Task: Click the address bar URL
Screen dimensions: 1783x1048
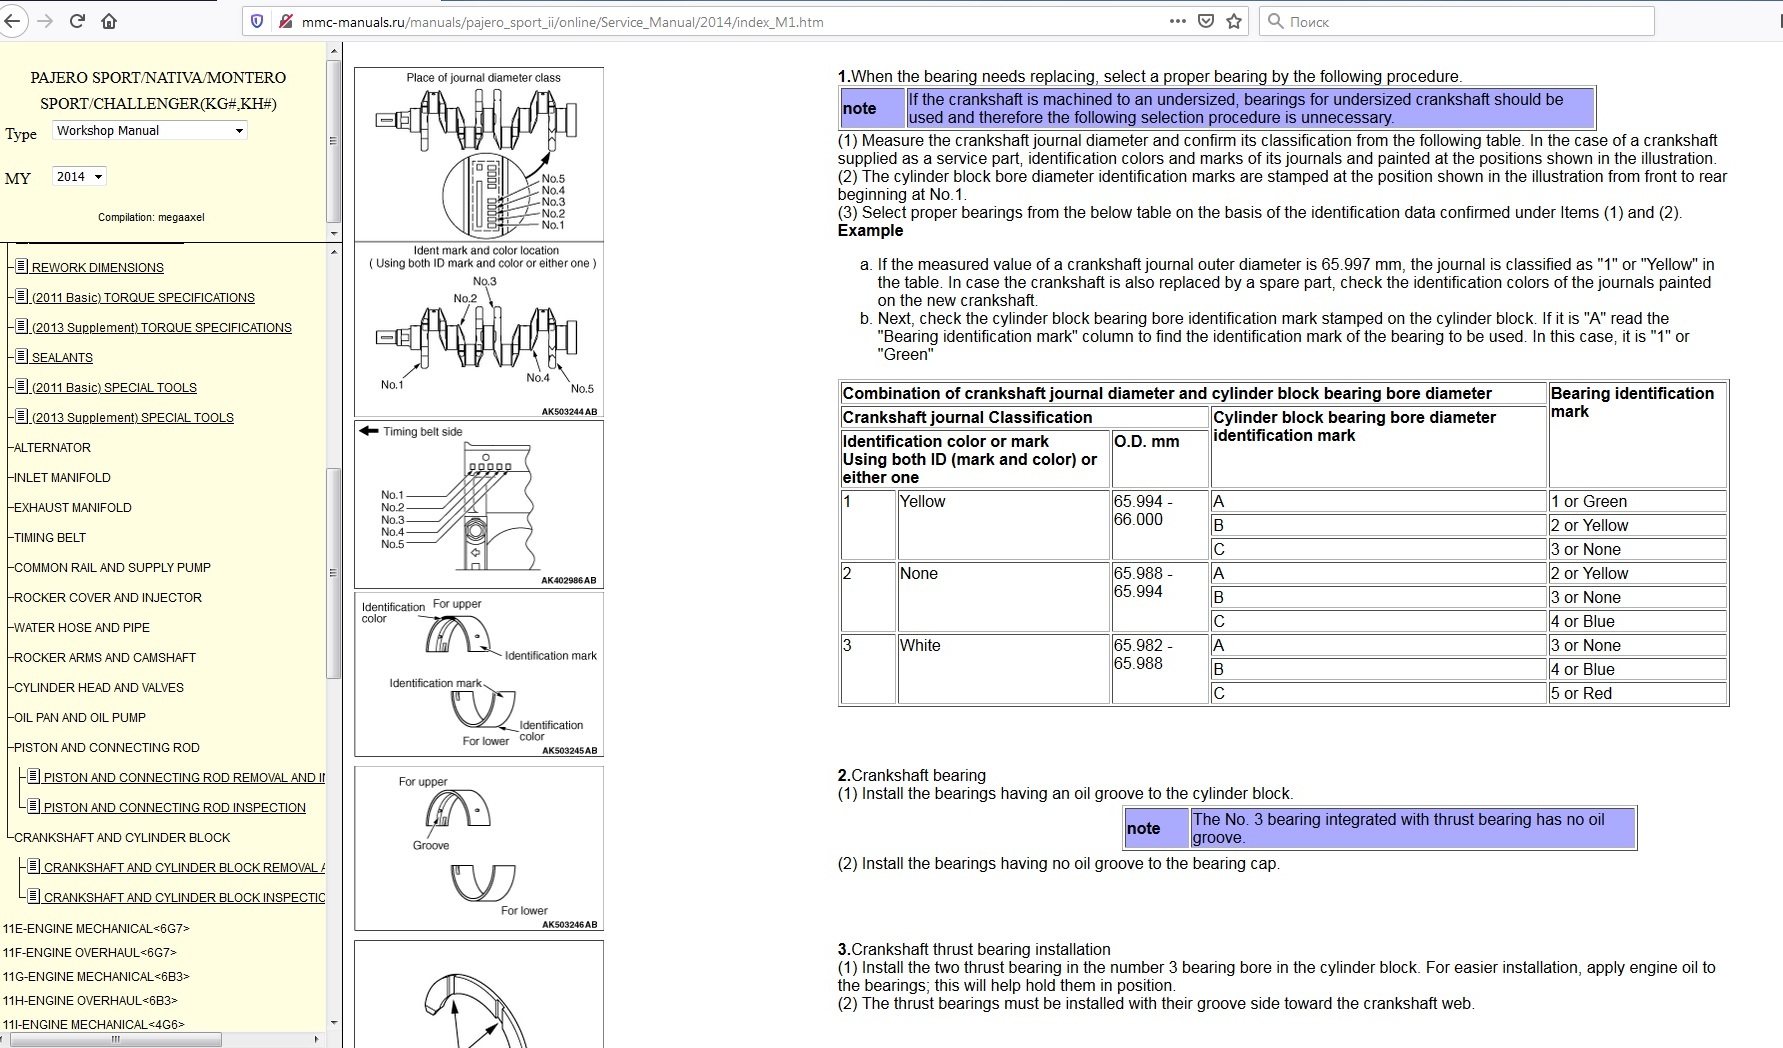Action: tap(562, 21)
